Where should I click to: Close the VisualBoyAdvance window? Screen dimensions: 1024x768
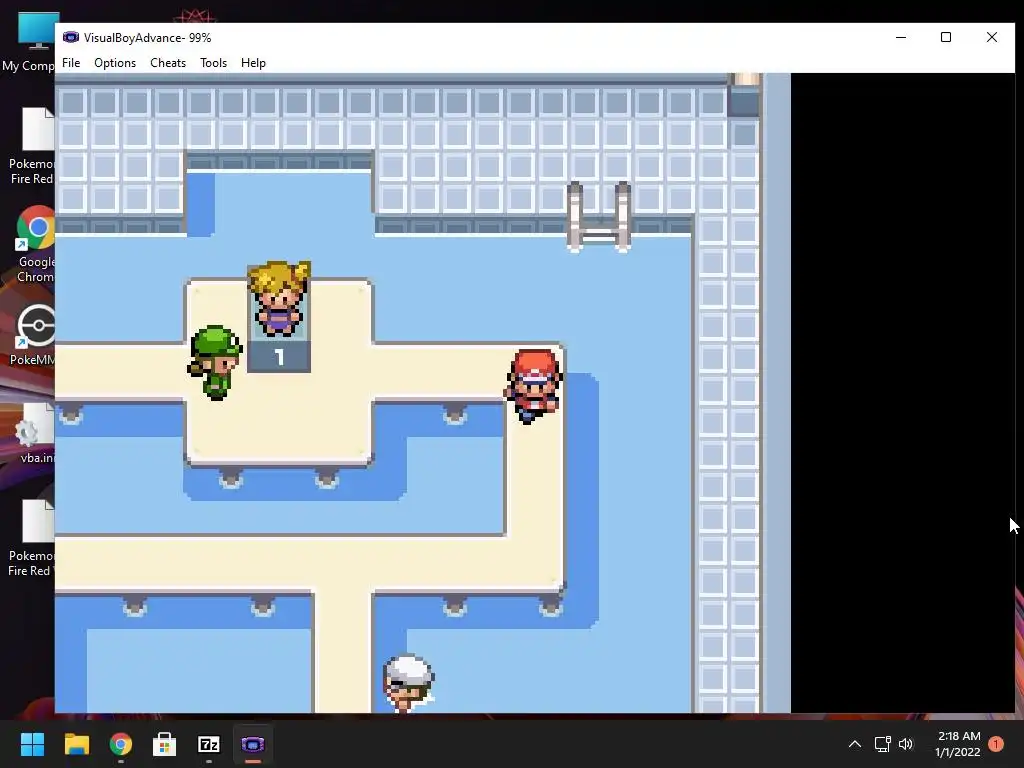[x=991, y=37]
